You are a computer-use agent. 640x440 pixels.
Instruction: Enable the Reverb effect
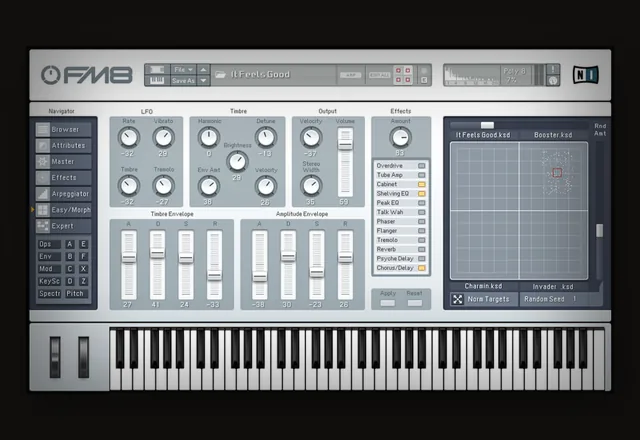click(x=422, y=249)
